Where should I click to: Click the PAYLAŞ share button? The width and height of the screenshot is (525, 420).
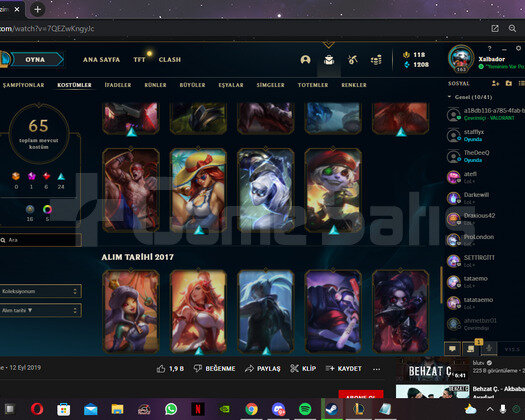263,369
